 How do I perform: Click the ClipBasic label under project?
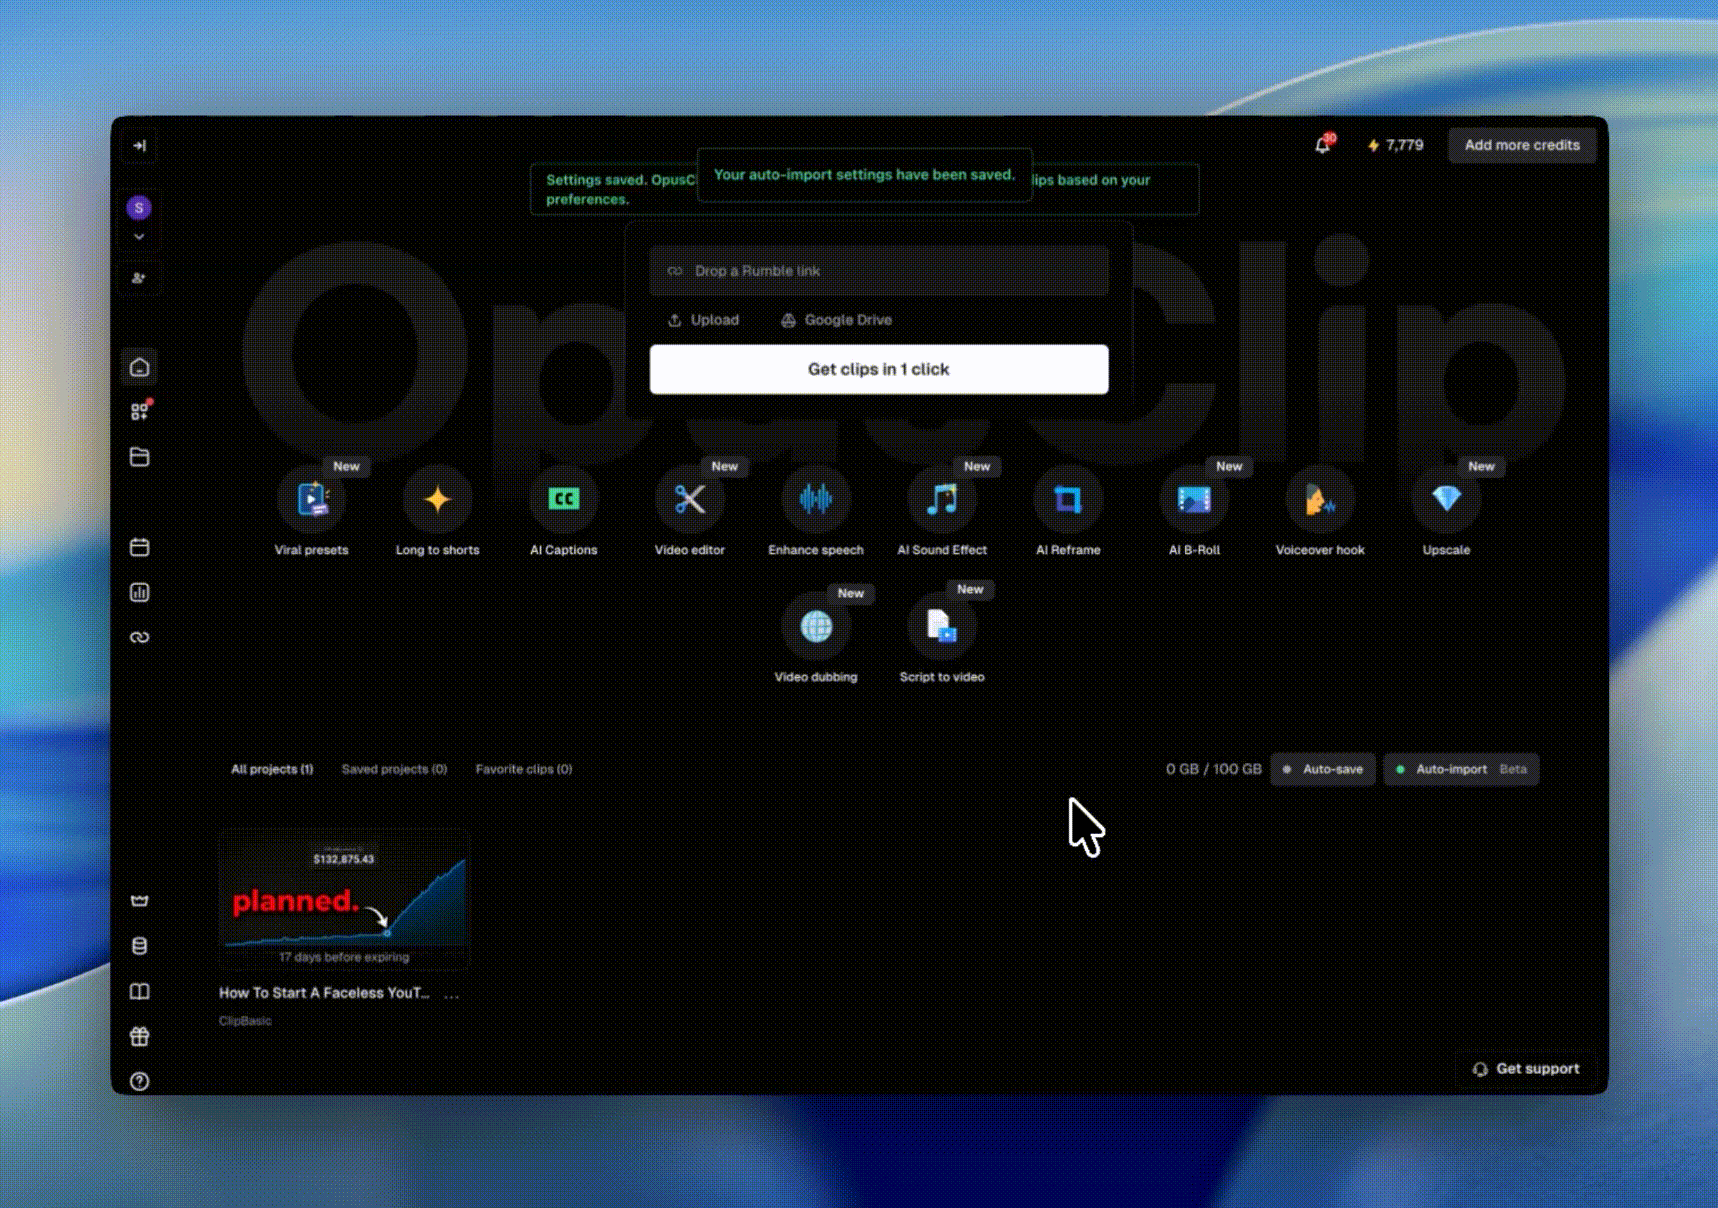pyautogui.click(x=245, y=1021)
